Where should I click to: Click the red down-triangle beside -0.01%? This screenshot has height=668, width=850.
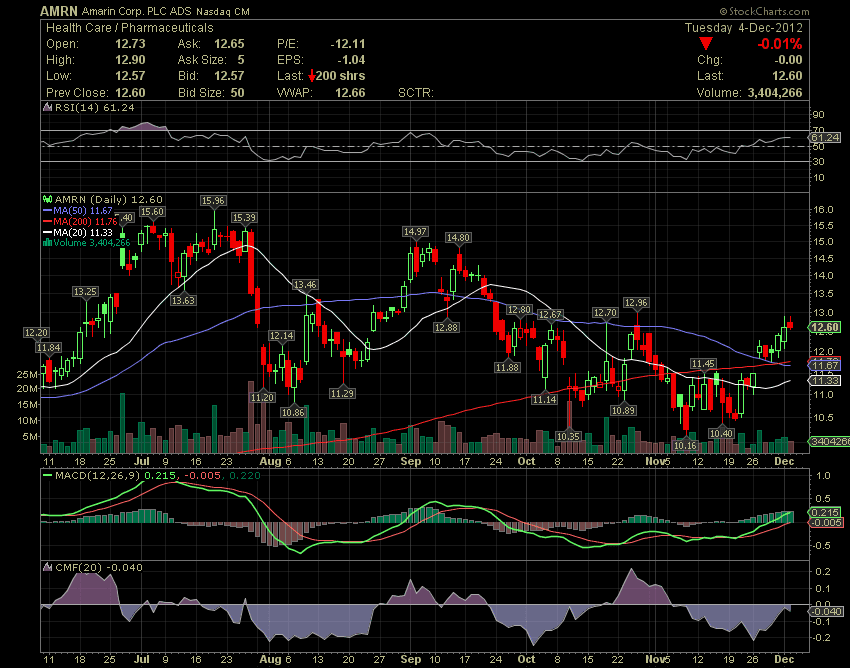coord(707,43)
